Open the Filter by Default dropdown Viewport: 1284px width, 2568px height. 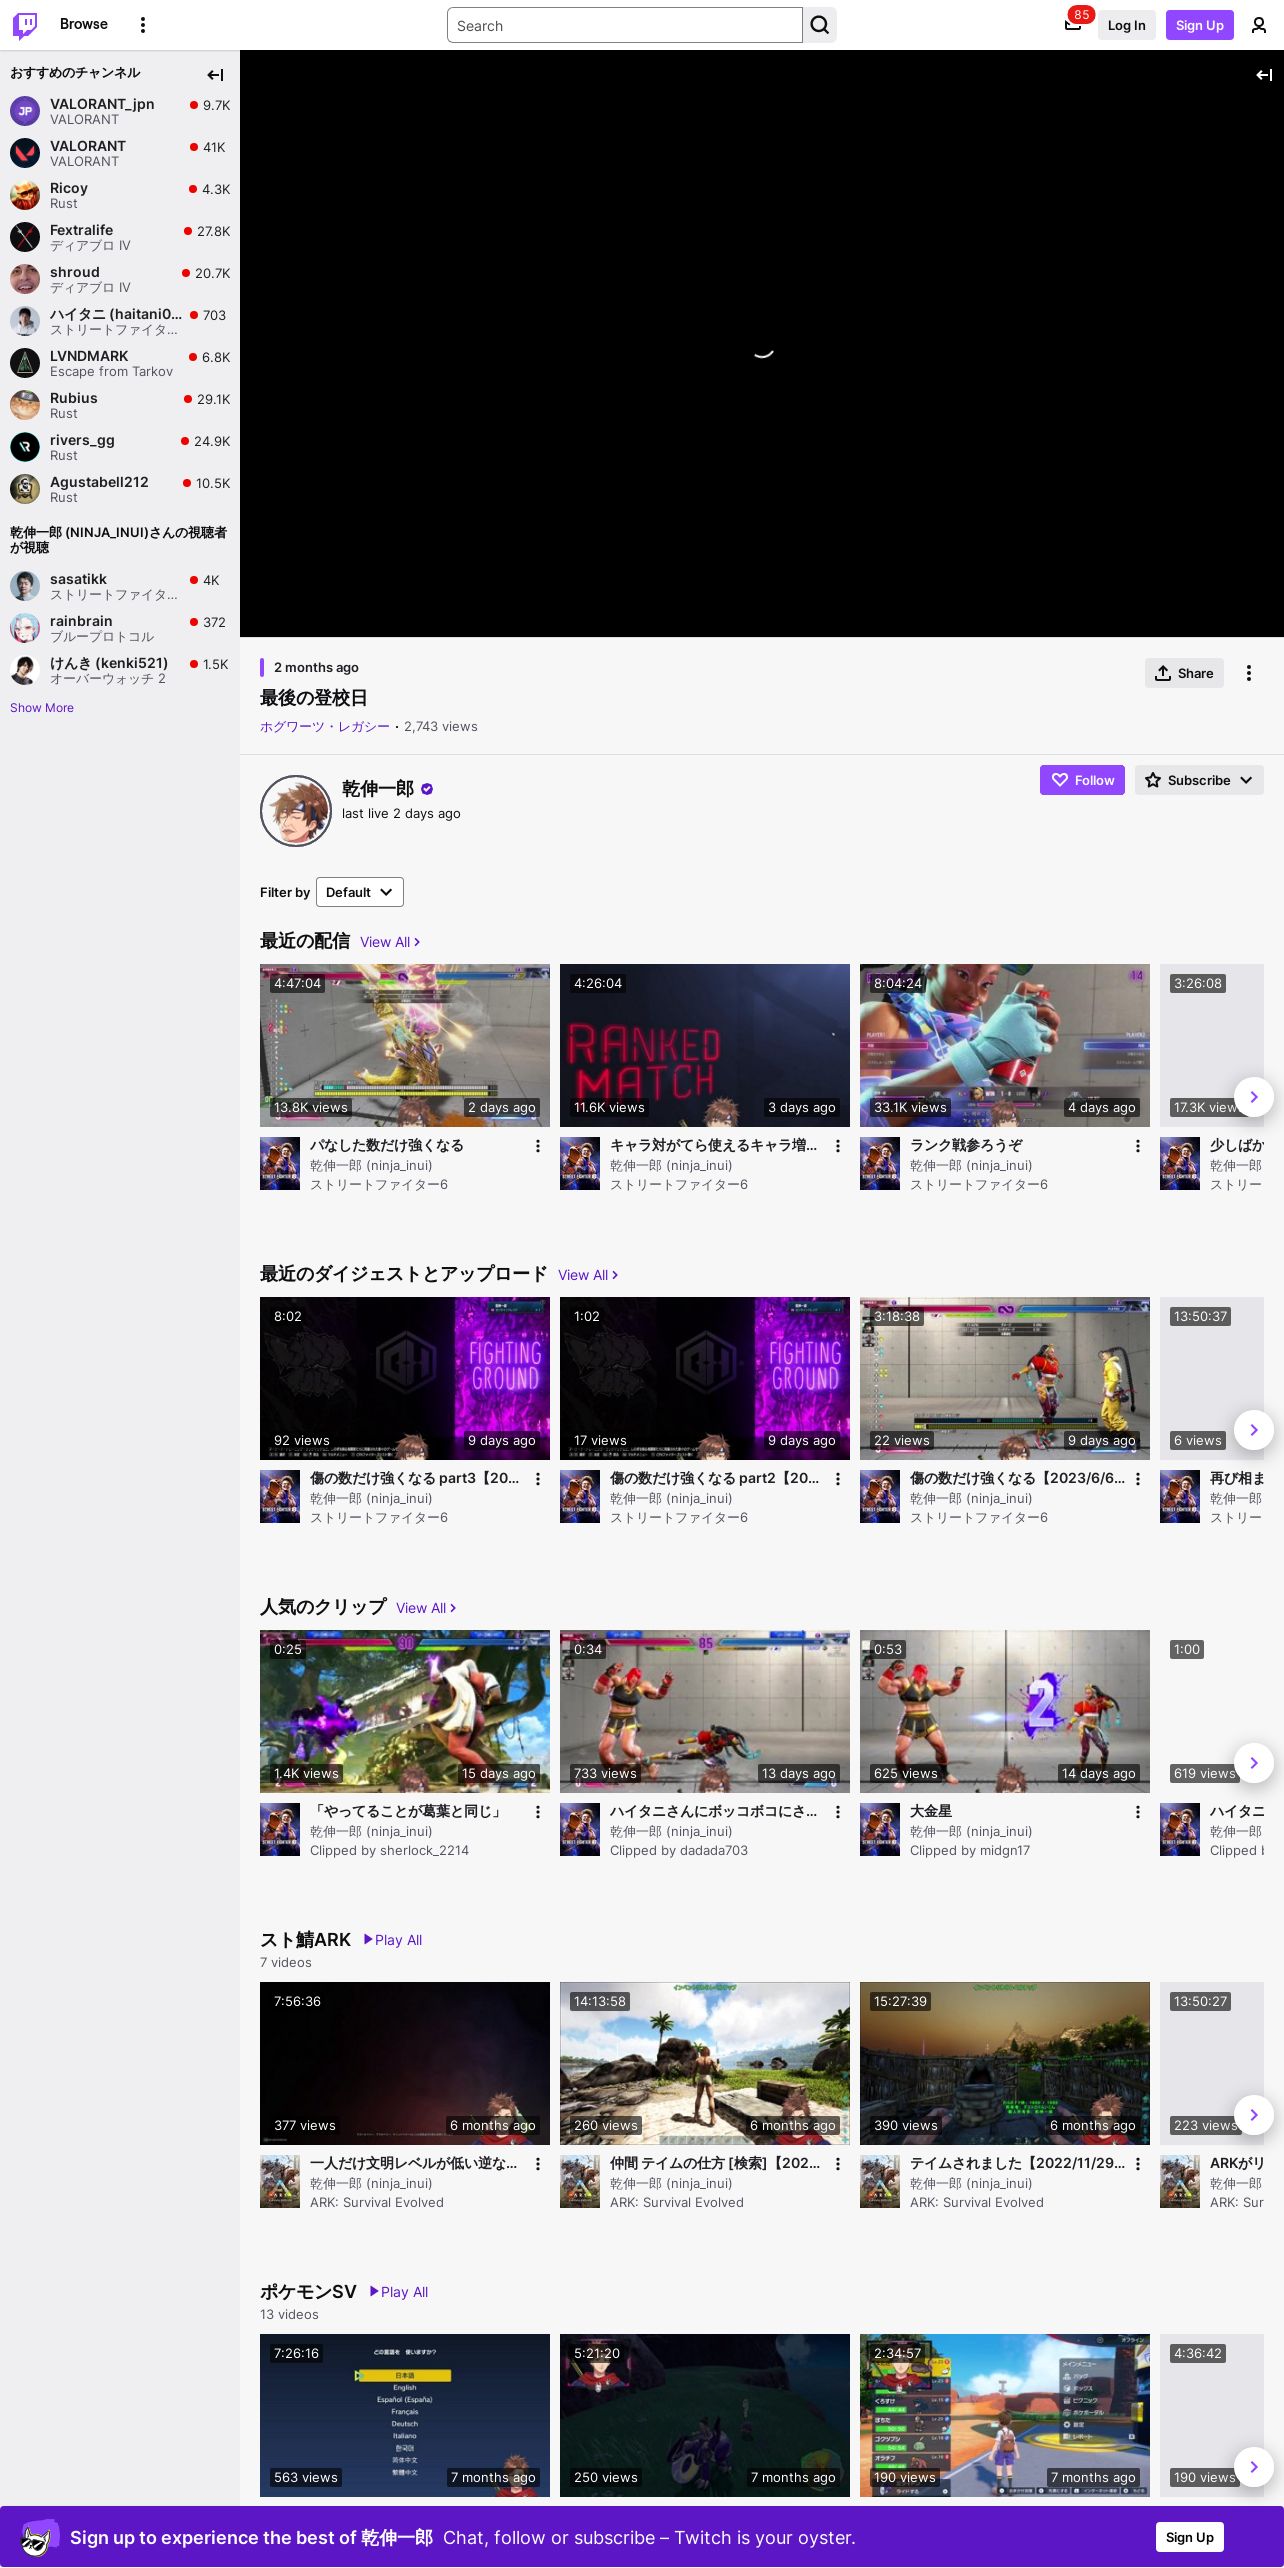(360, 892)
